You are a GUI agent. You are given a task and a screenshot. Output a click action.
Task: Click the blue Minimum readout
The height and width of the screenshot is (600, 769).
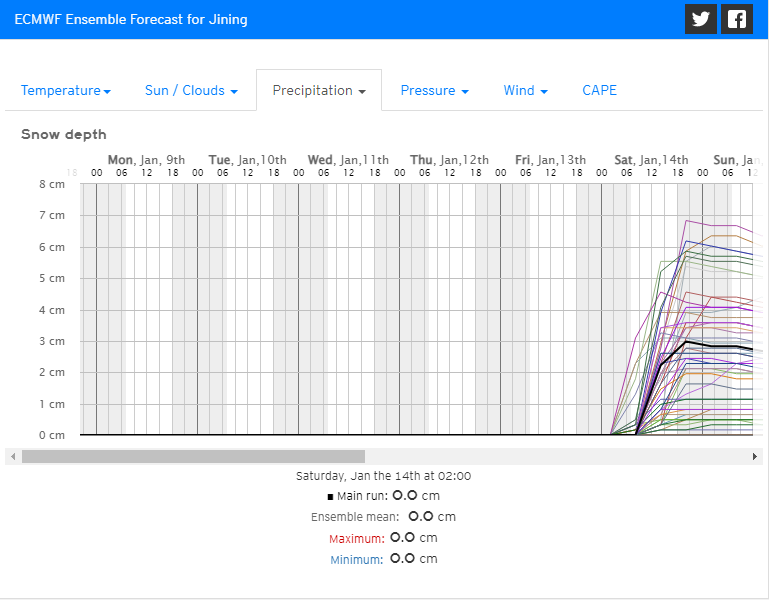(384, 559)
